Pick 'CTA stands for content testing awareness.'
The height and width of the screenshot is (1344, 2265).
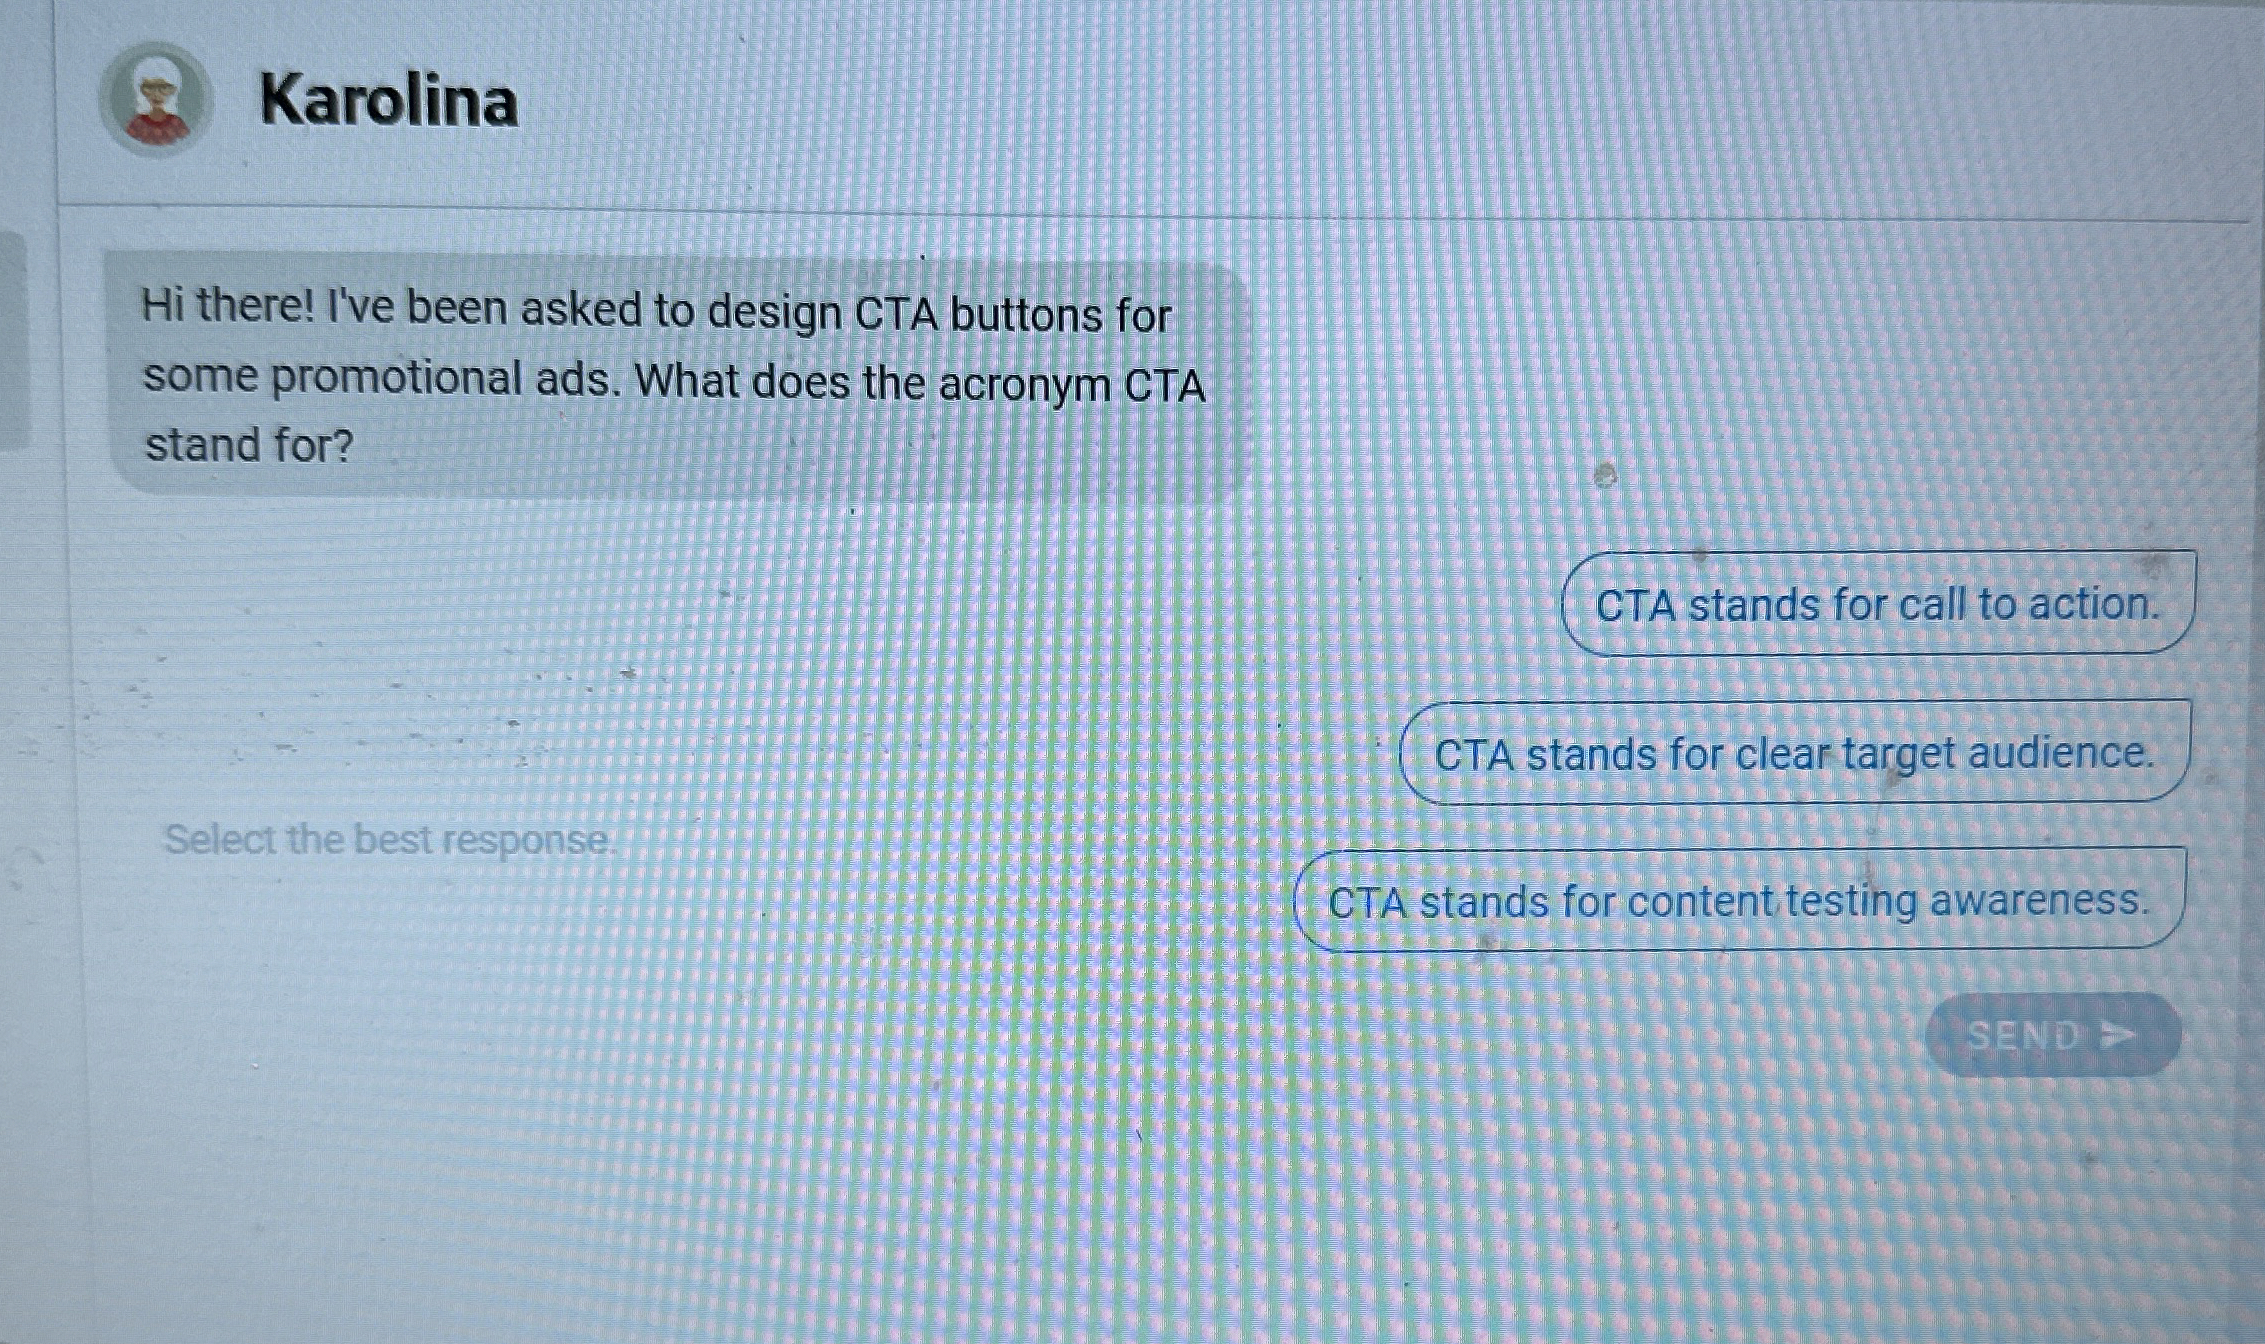(1739, 900)
